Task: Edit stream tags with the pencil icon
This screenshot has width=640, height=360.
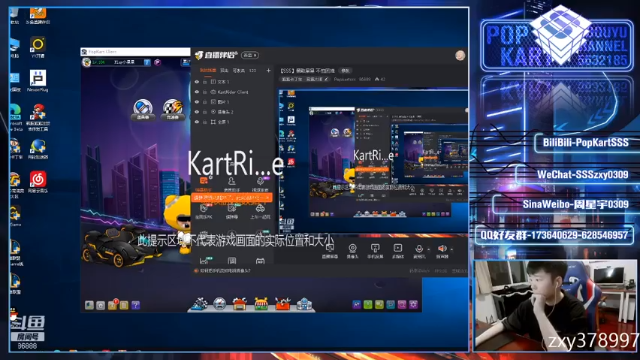Action: (326, 79)
